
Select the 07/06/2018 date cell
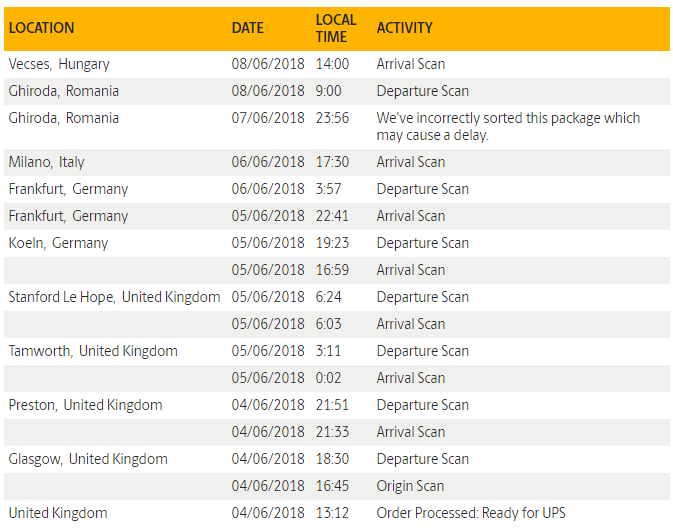(268, 118)
